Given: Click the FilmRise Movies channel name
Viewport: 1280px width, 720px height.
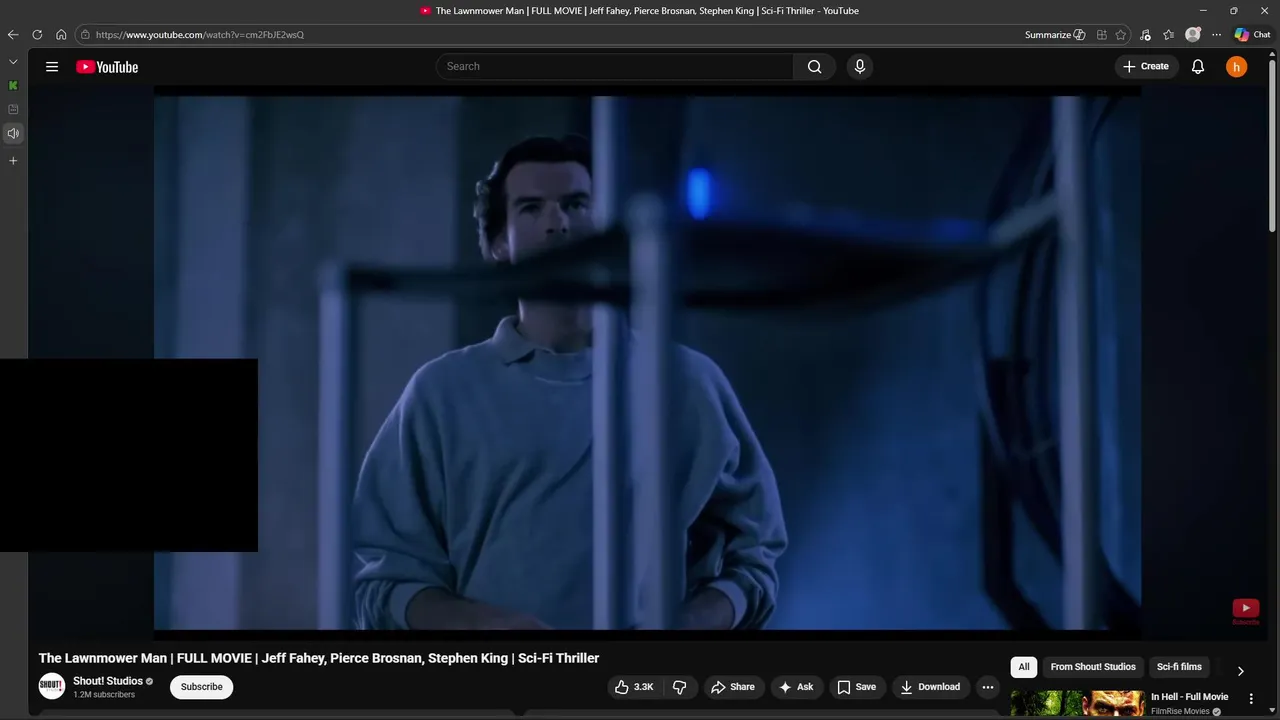Looking at the screenshot, I should [x=1180, y=711].
